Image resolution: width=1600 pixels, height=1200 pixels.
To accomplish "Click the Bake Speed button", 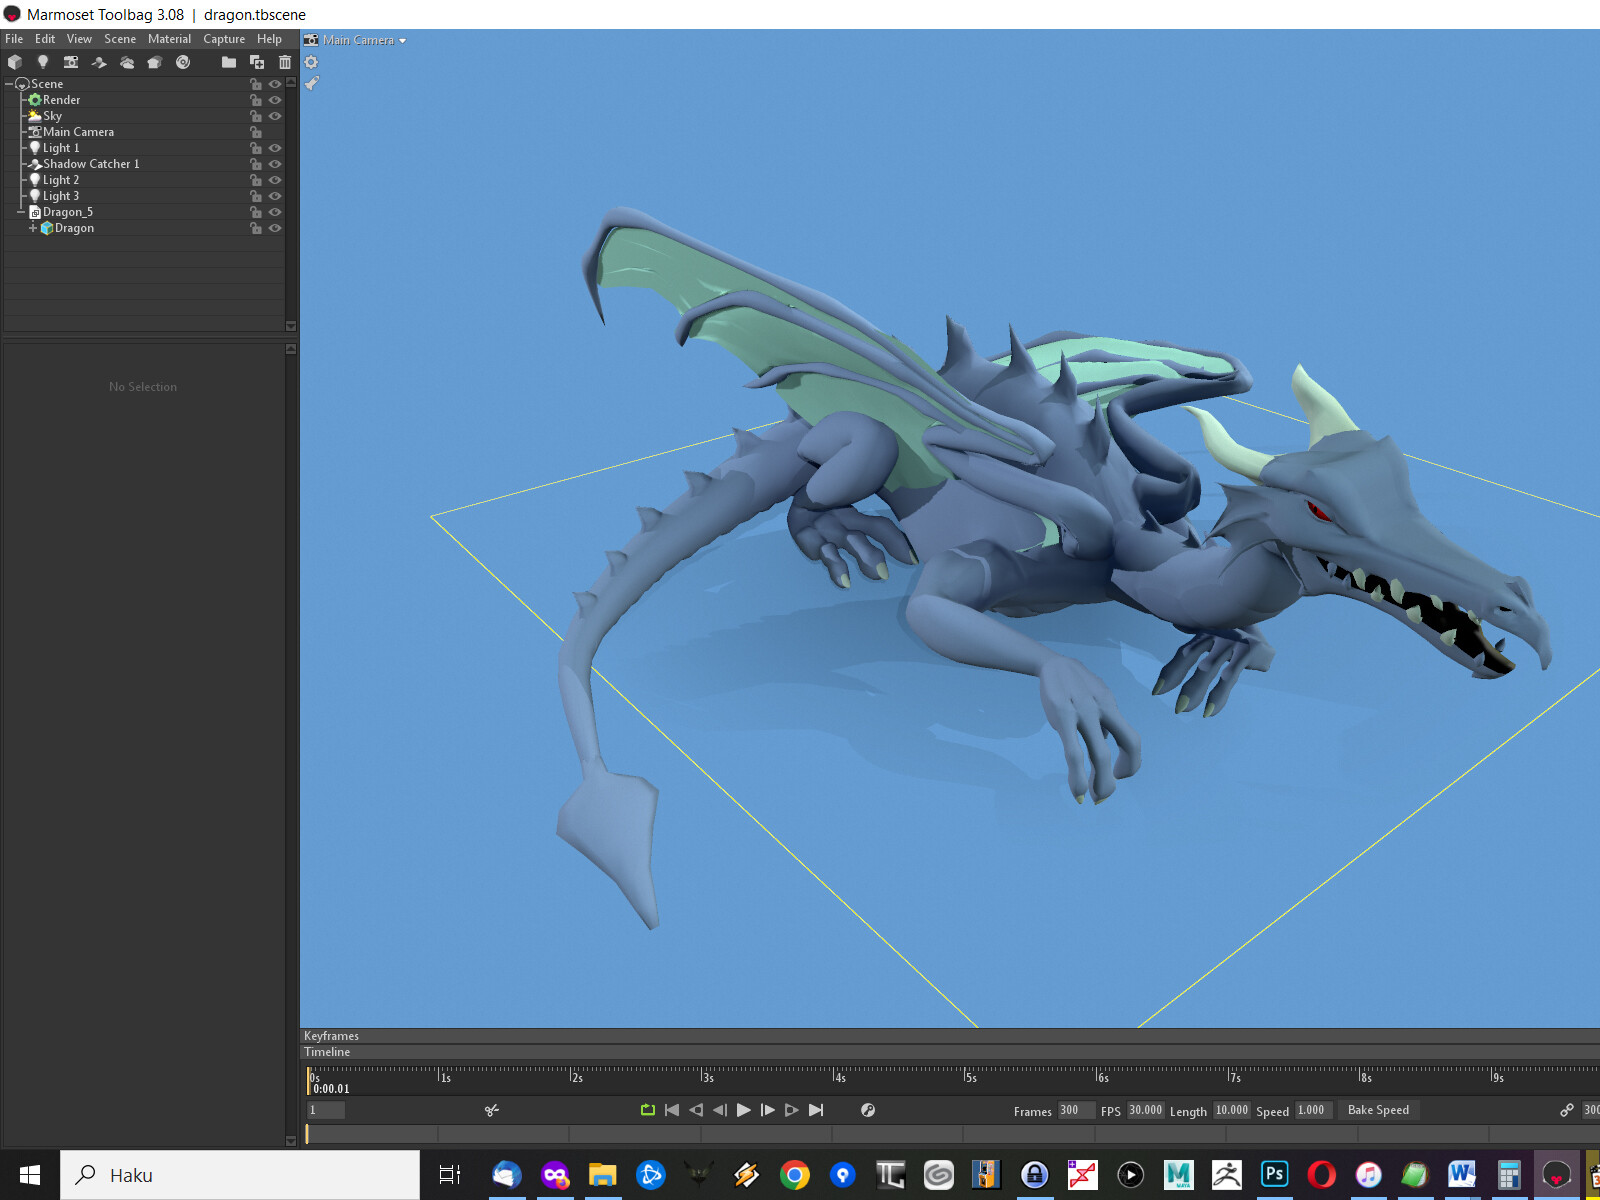I will pos(1378,1110).
